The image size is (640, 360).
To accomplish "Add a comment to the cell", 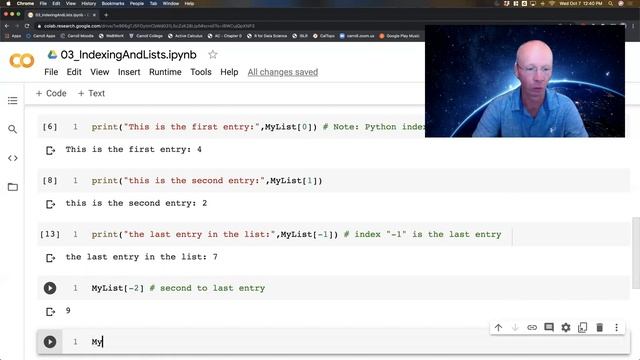I will click(x=549, y=327).
